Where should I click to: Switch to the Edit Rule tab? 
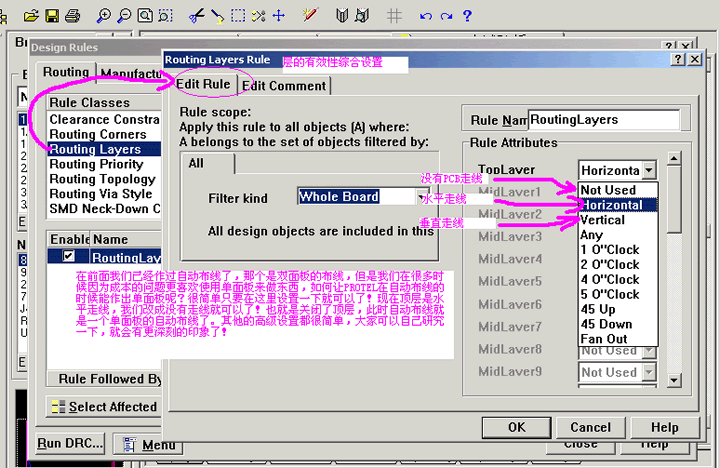(x=203, y=84)
